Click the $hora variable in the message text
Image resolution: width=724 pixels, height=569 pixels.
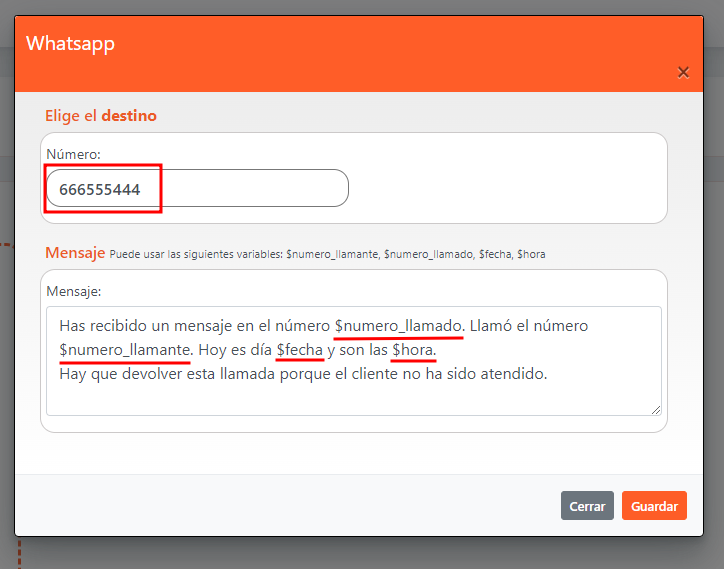tap(413, 350)
